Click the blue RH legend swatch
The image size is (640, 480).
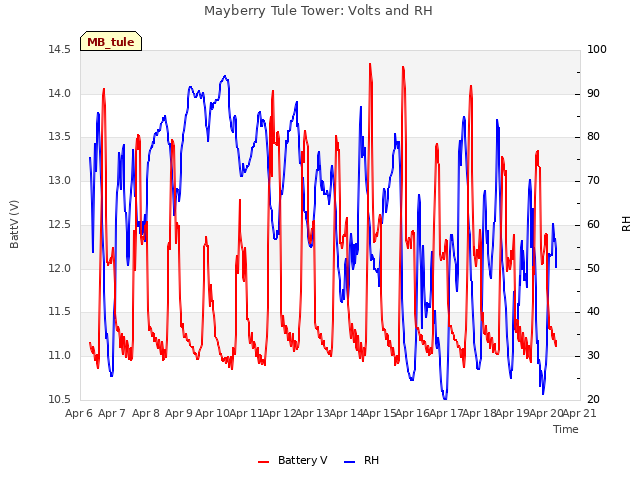tap(350, 461)
